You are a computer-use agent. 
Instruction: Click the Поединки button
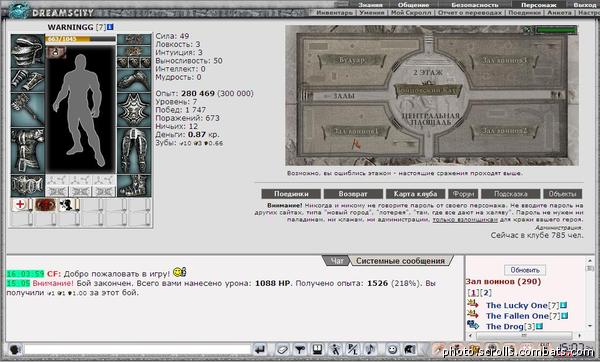click(291, 194)
